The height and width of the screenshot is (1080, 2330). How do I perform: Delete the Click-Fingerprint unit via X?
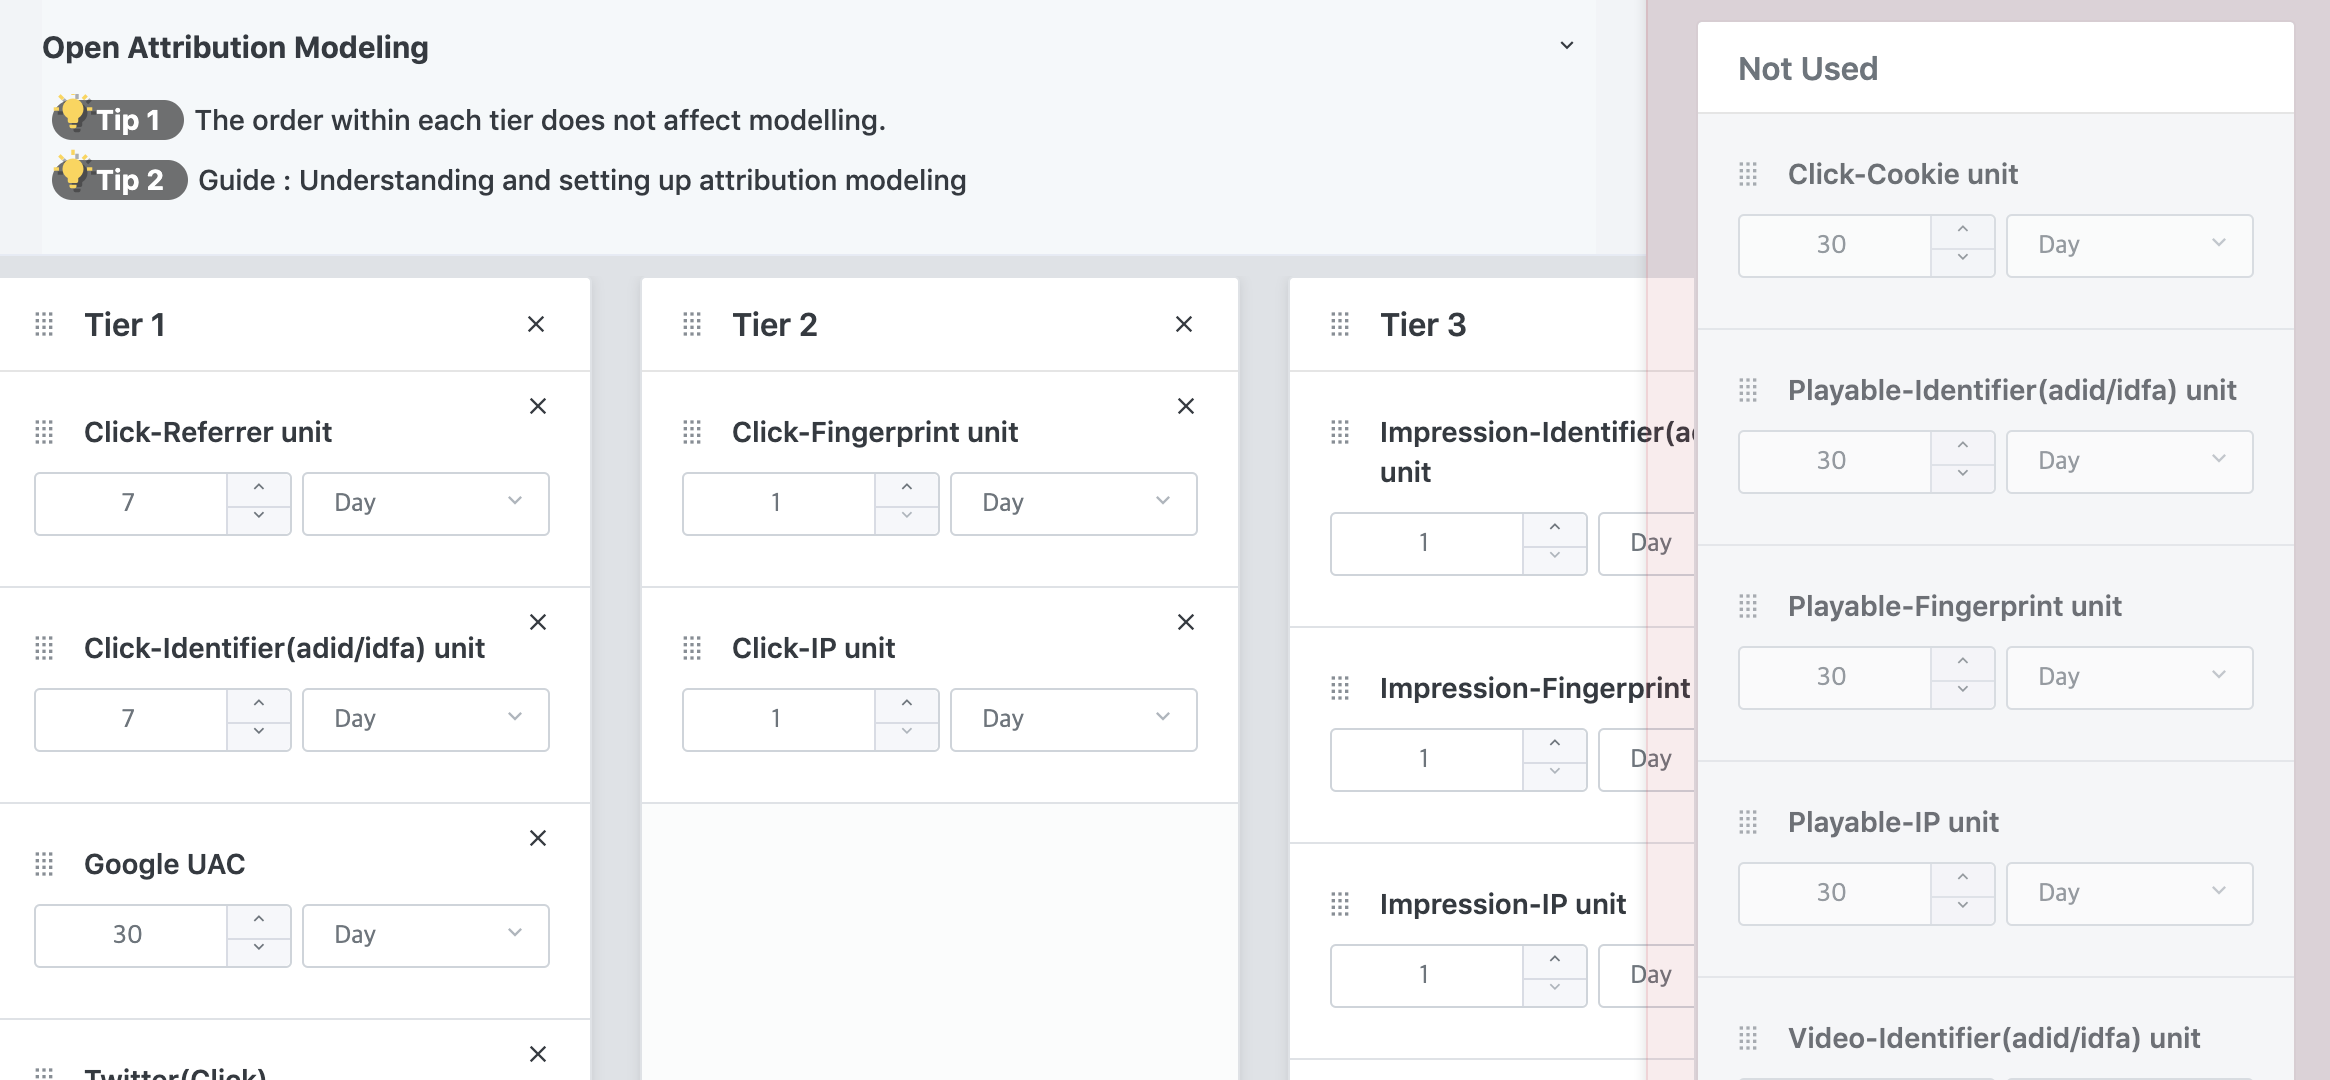tap(1186, 406)
